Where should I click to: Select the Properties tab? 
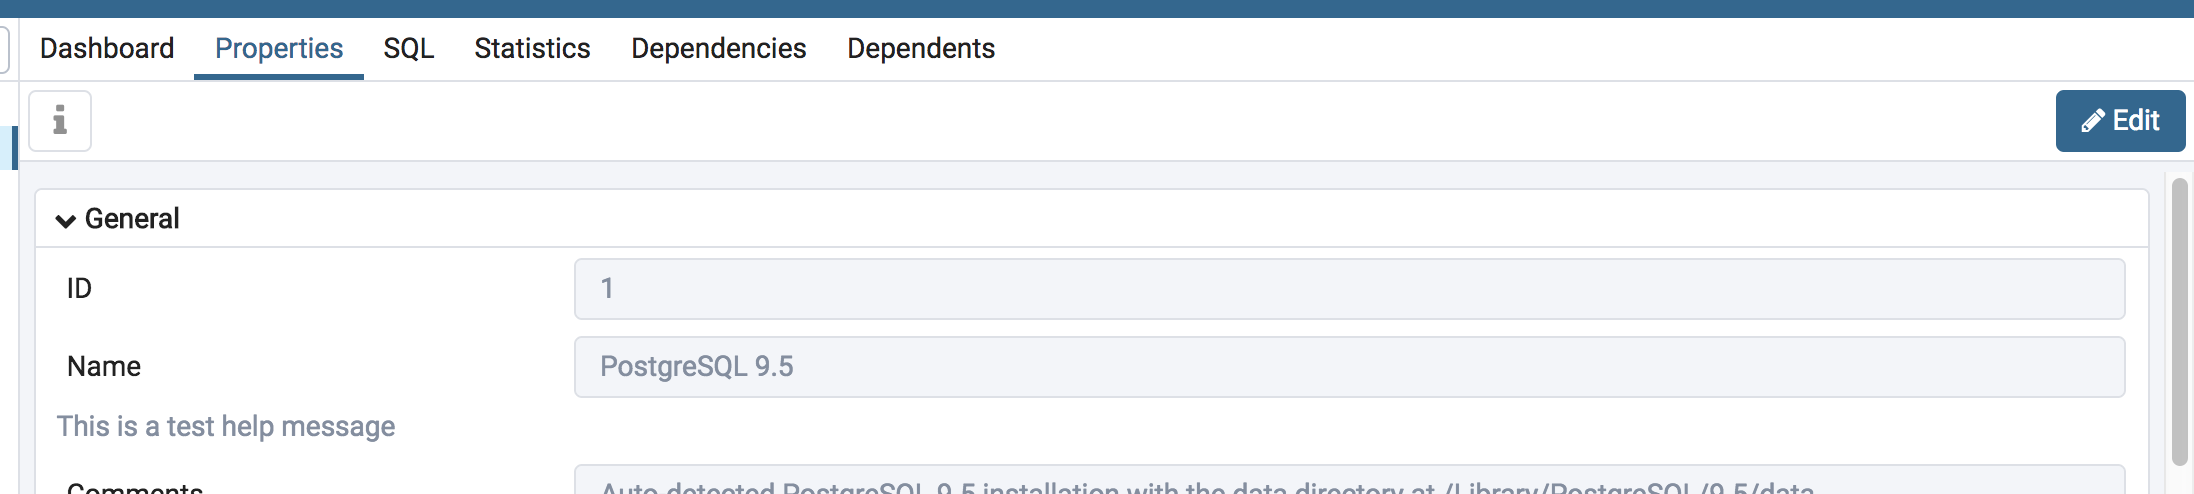[x=279, y=48]
